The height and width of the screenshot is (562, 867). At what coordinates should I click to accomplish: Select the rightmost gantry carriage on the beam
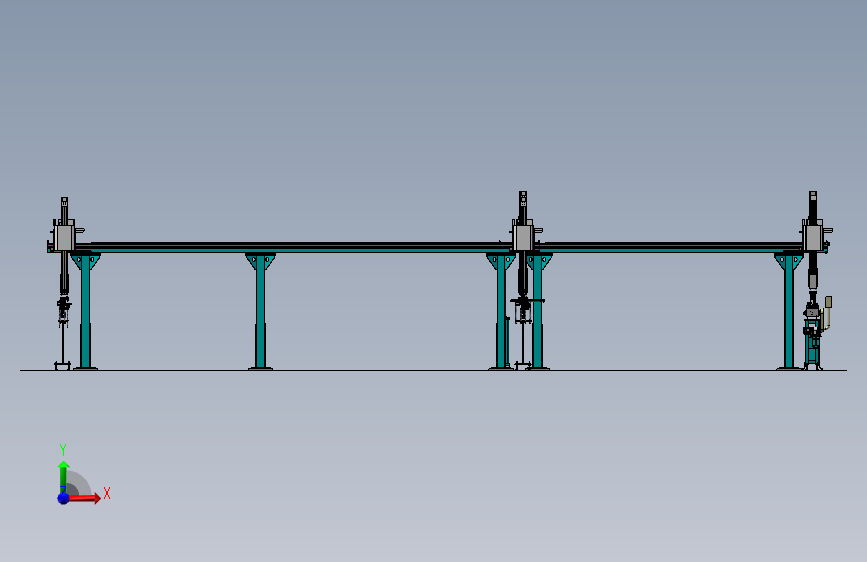[813, 237]
